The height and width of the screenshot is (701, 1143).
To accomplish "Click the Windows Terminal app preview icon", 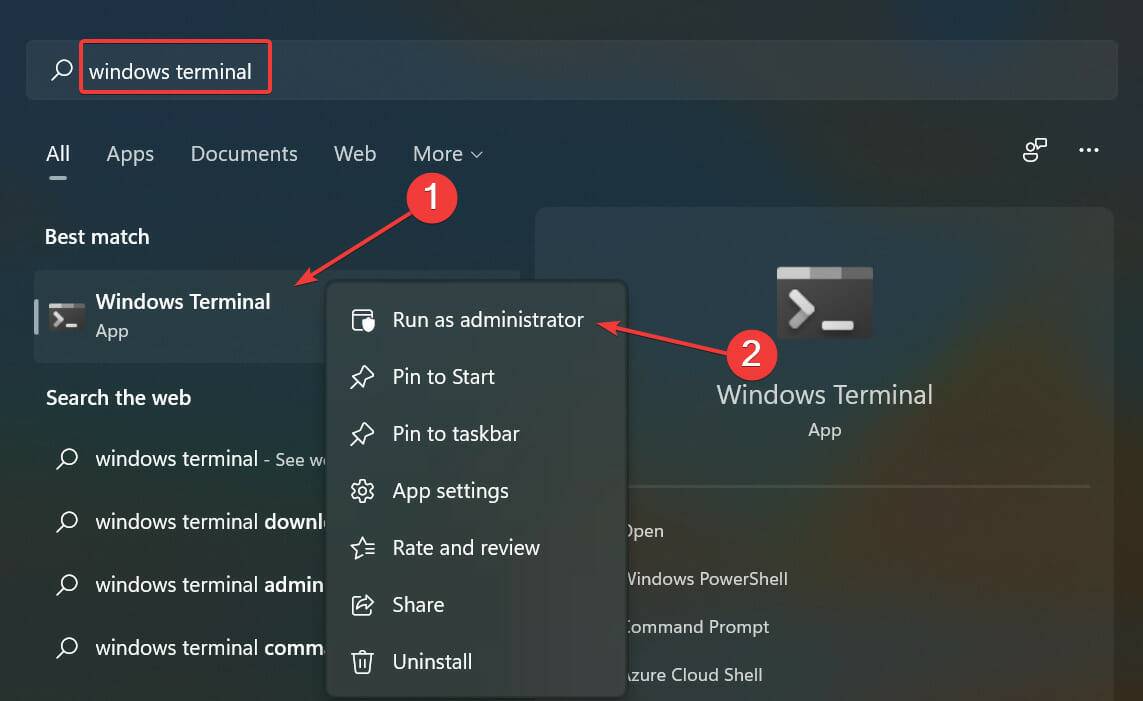I will (824, 302).
